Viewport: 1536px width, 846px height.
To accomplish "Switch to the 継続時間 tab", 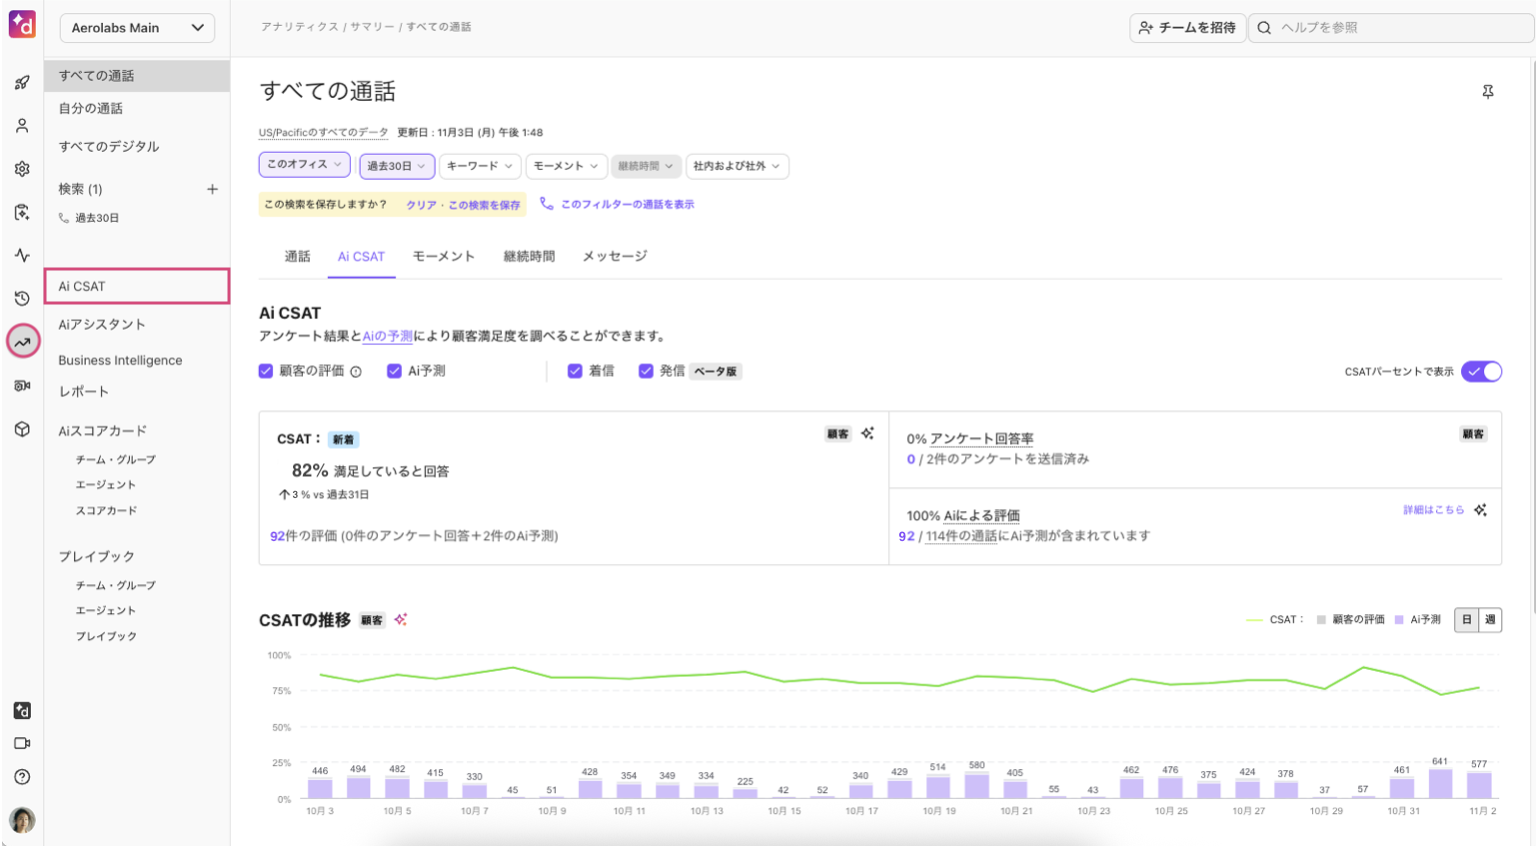I will tap(529, 256).
